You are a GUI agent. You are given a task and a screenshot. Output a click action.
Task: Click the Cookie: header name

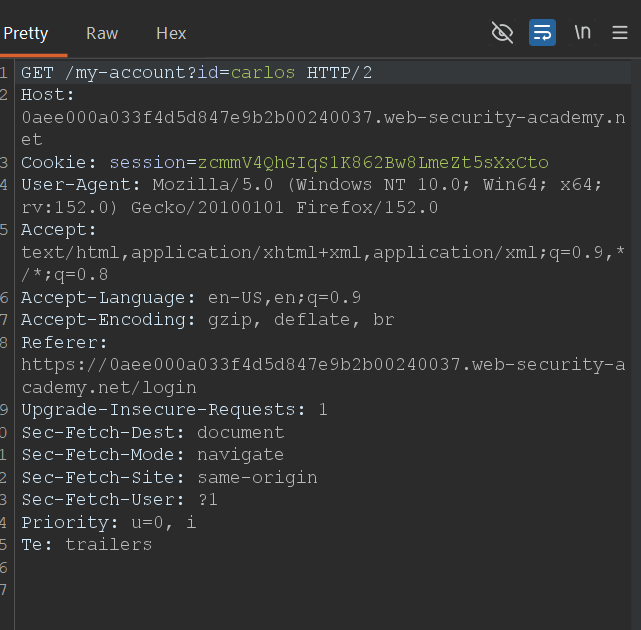[x=59, y=163]
